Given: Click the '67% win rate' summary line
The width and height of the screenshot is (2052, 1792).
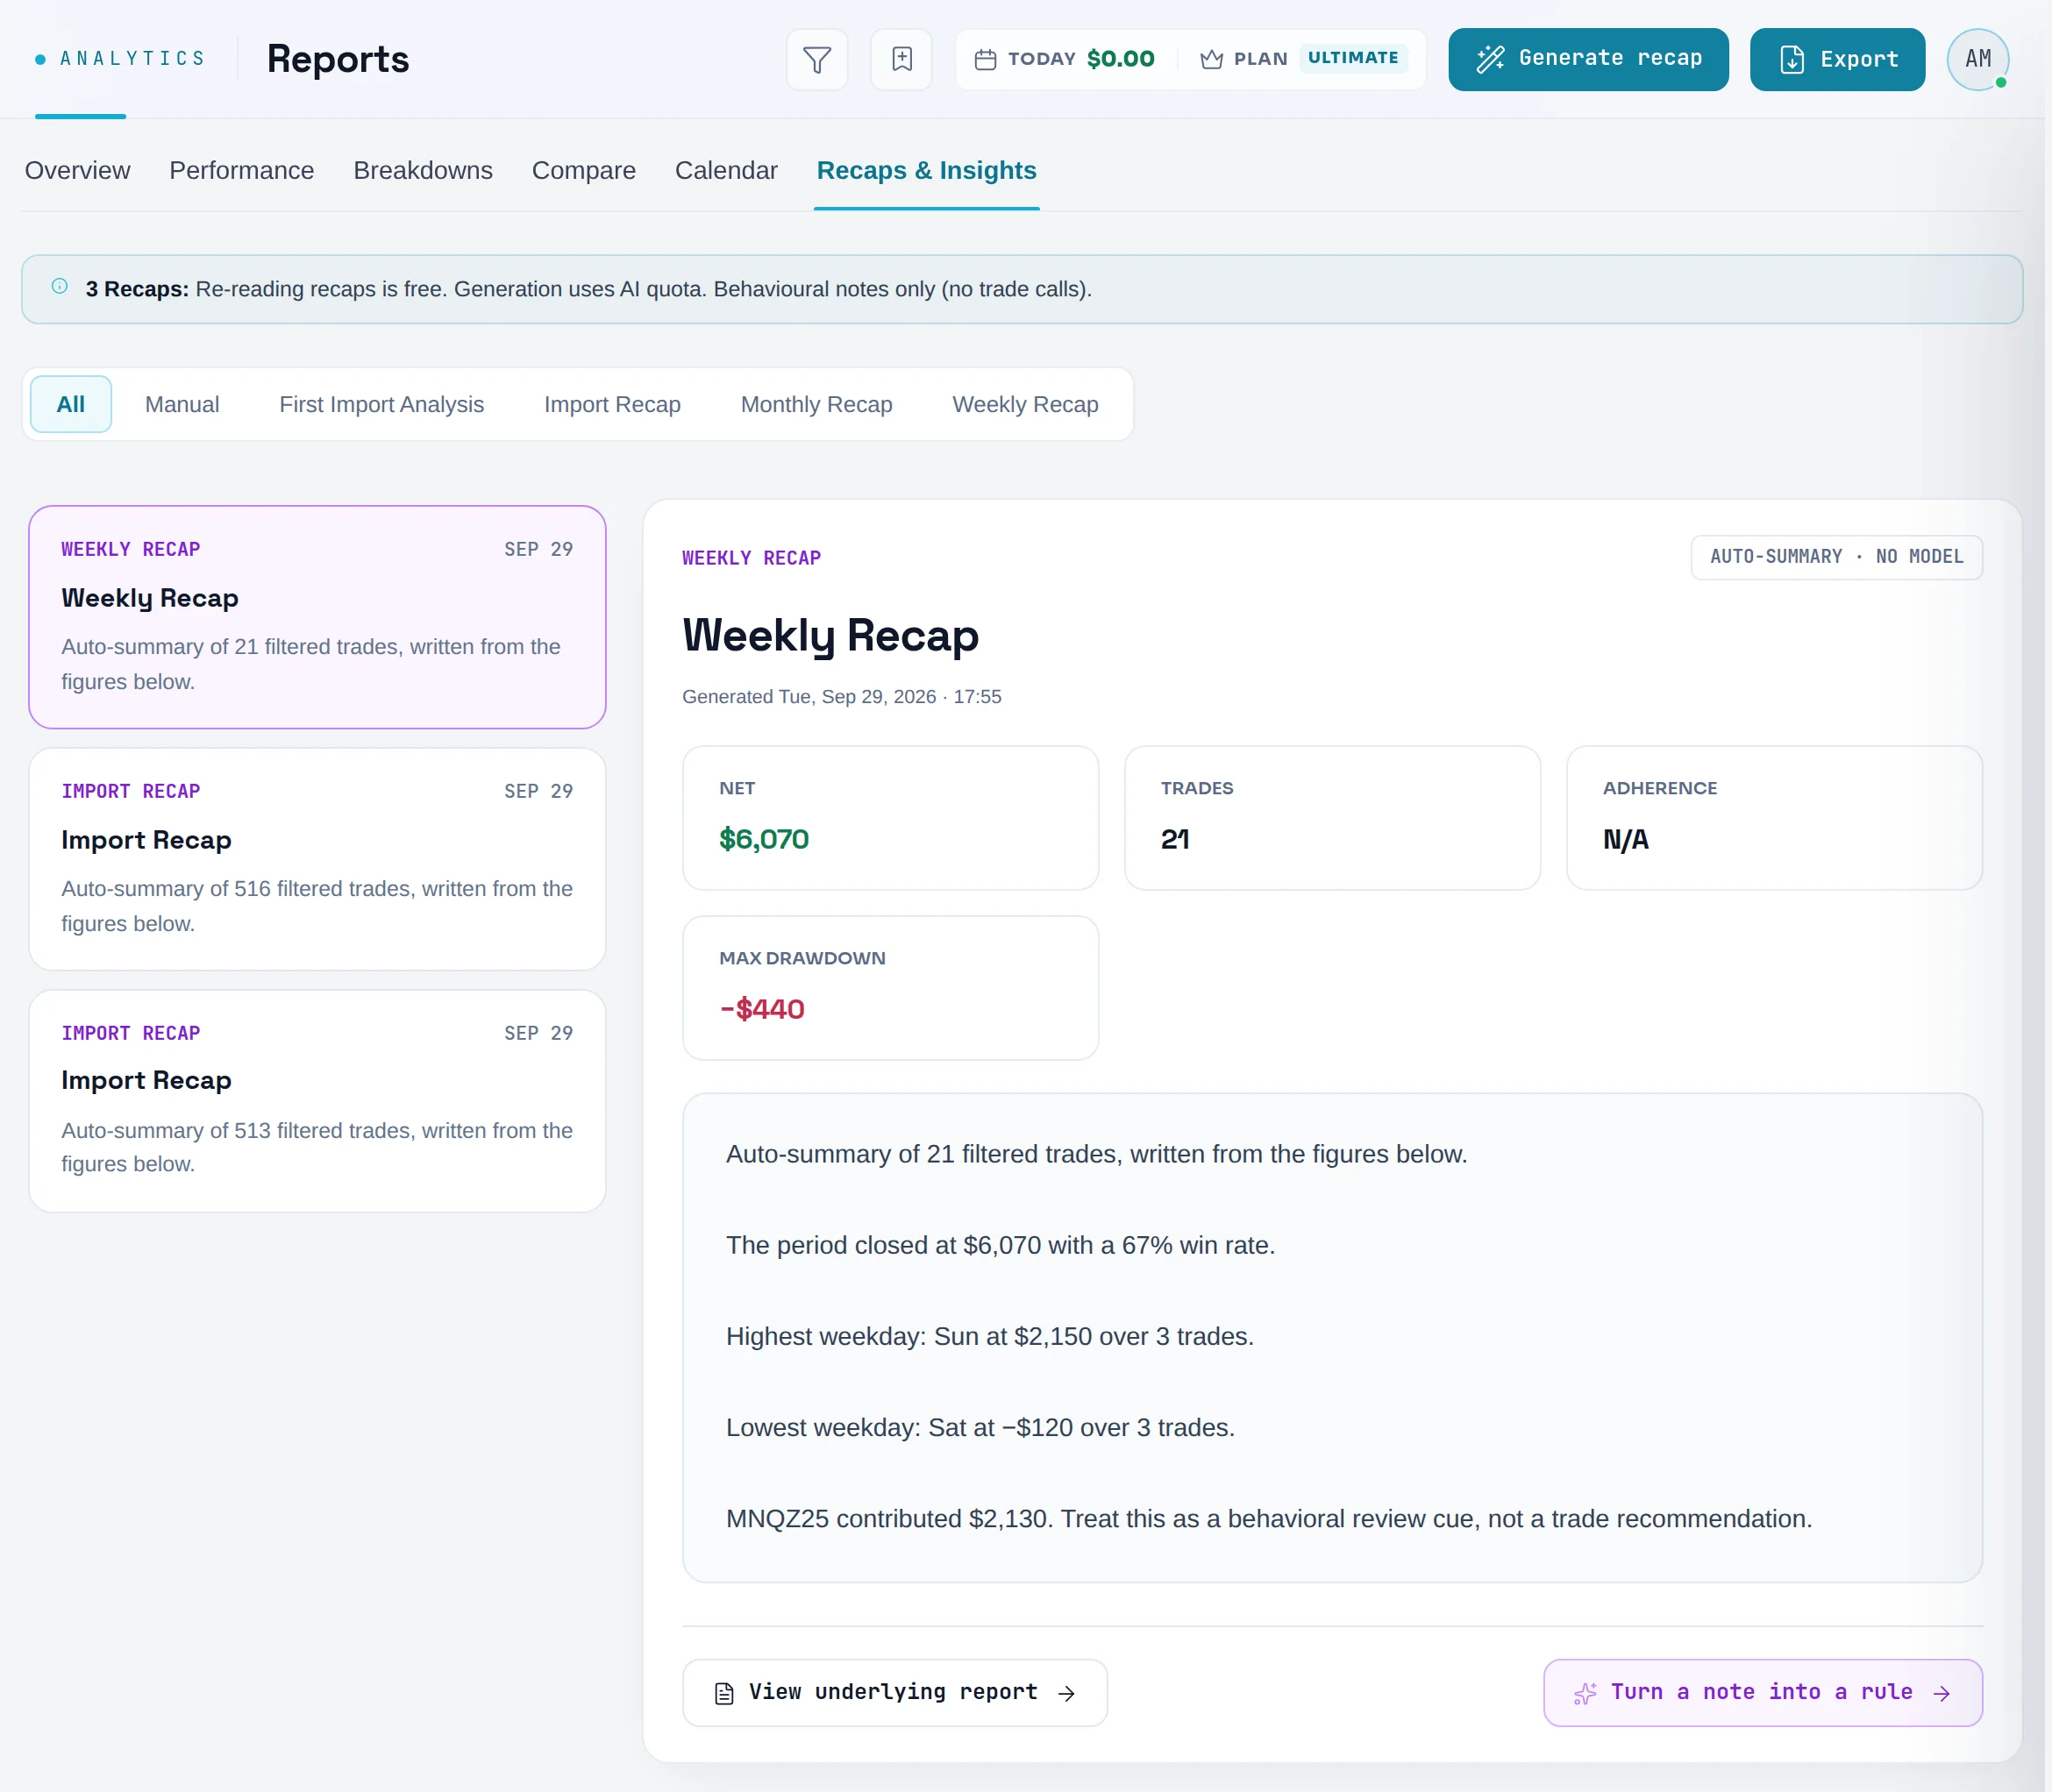Looking at the screenshot, I should [x=1001, y=1246].
